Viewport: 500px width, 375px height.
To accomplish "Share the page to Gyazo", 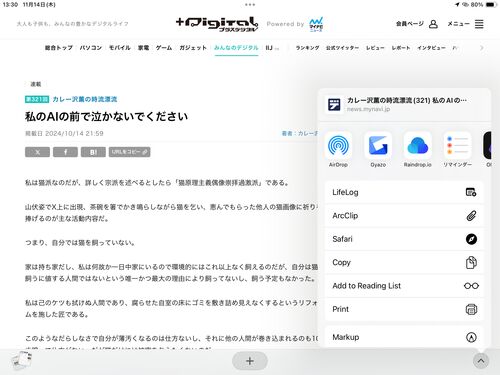I will click(378, 146).
